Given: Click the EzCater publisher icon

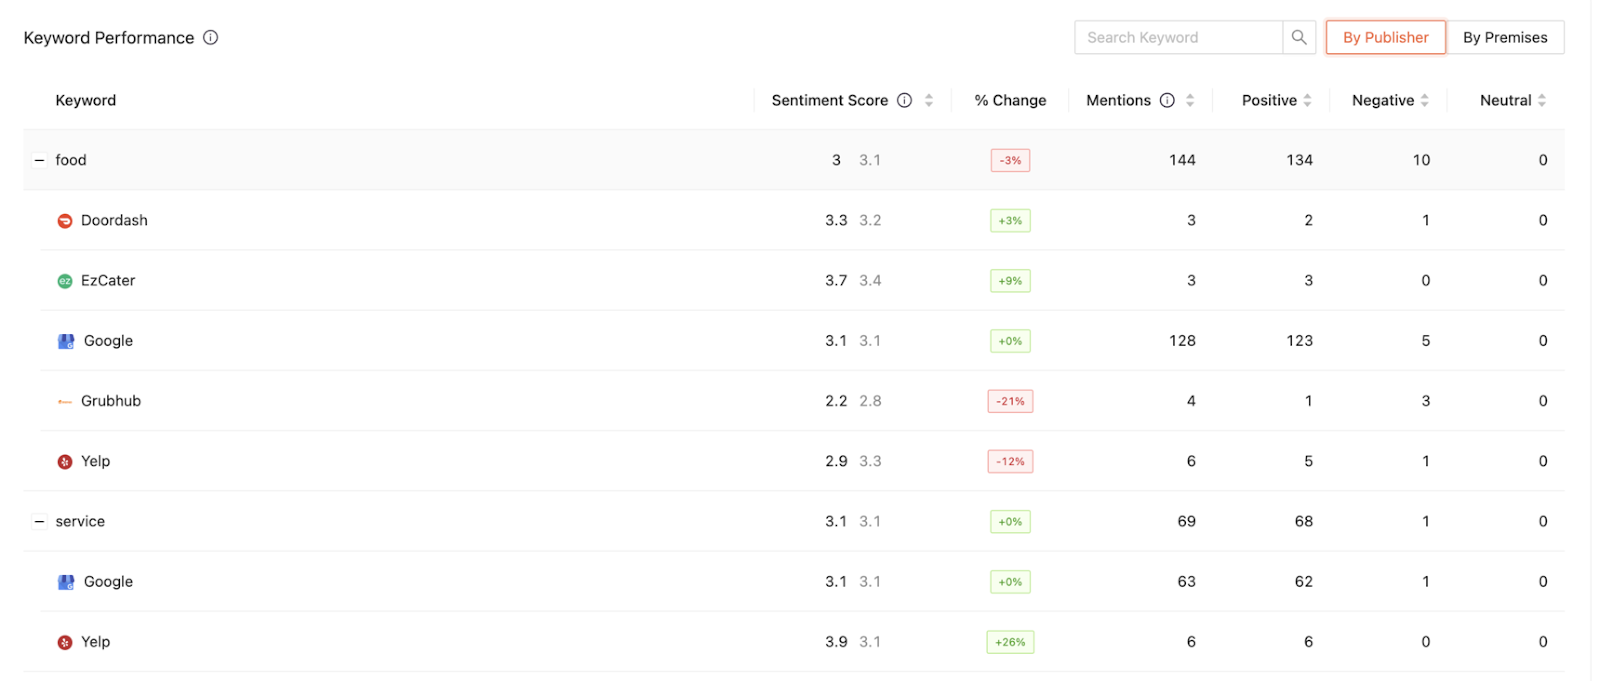Looking at the screenshot, I should pyautogui.click(x=65, y=281).
